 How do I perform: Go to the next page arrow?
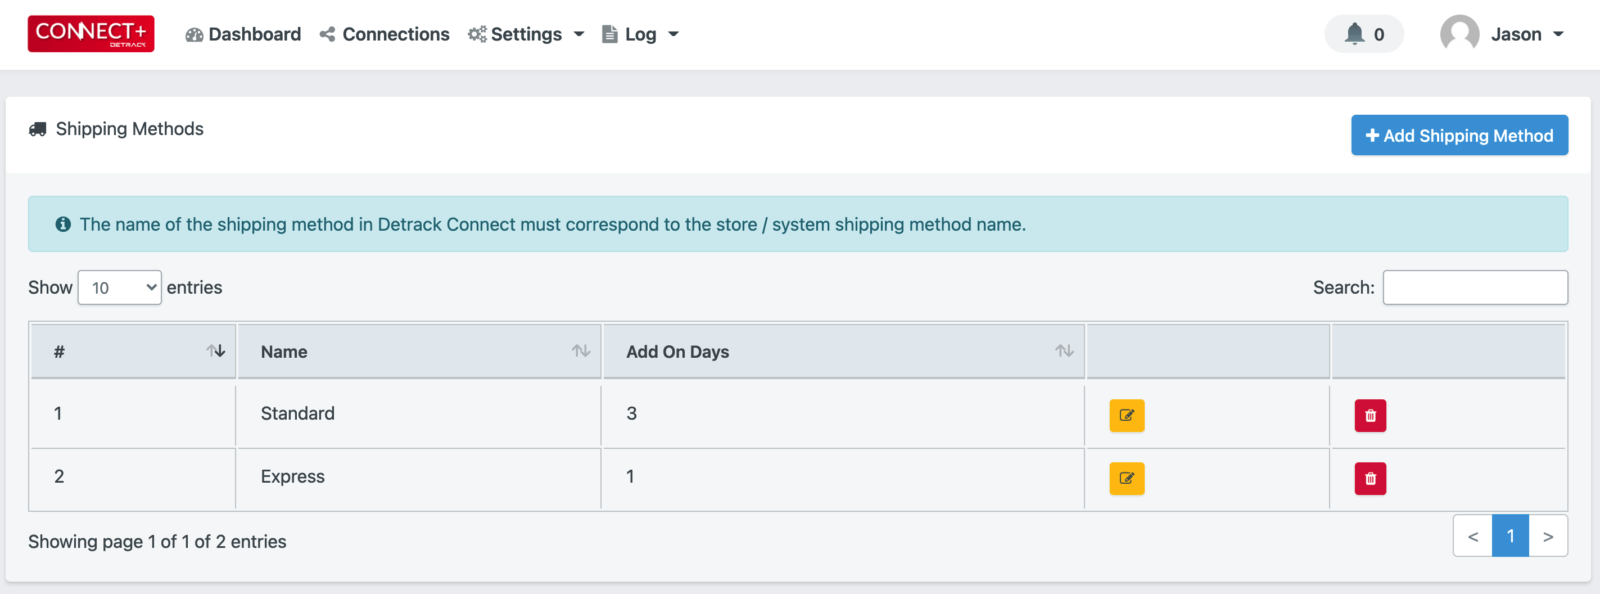click(x=1548, y=536)
